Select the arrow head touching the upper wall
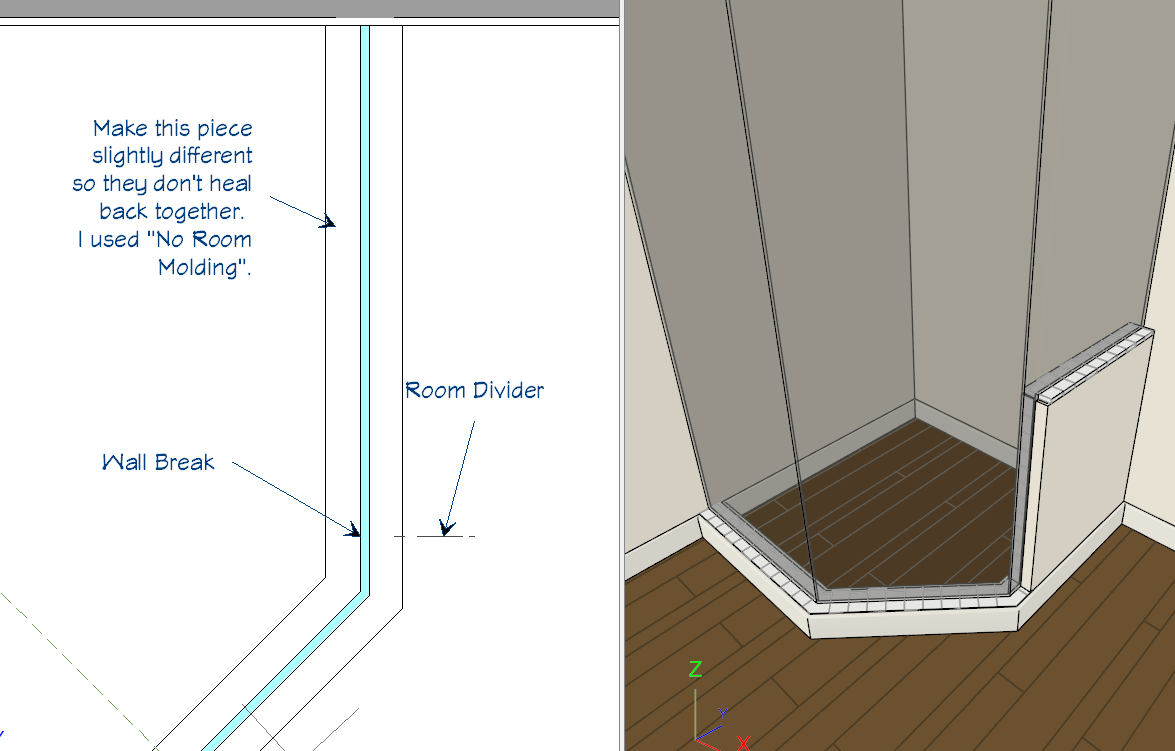This screenshot has width=1175, height=751. (326, 221)
